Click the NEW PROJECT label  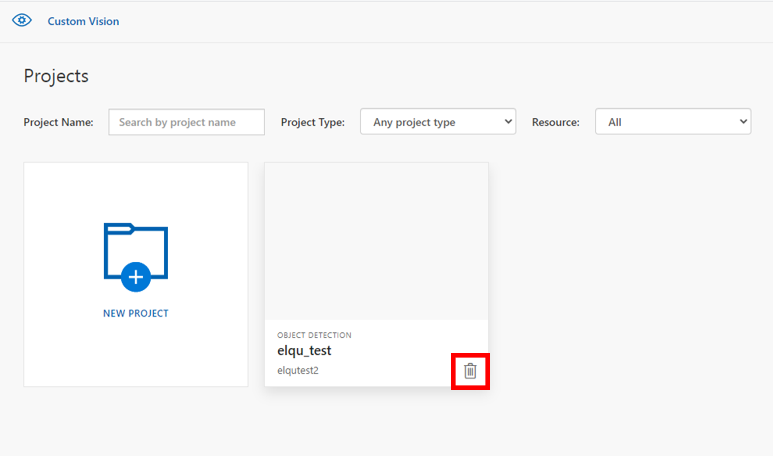click(x=136, y=314)
